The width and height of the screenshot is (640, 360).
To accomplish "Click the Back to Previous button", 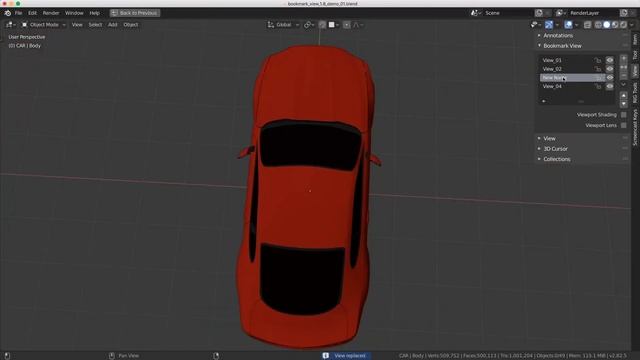I will (135, 13).
